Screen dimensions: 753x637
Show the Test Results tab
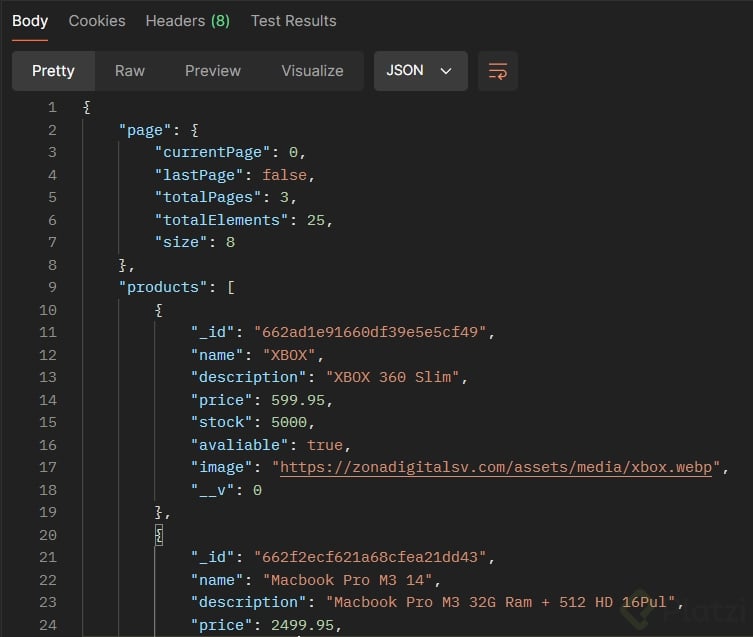click(x=293, y=21)
